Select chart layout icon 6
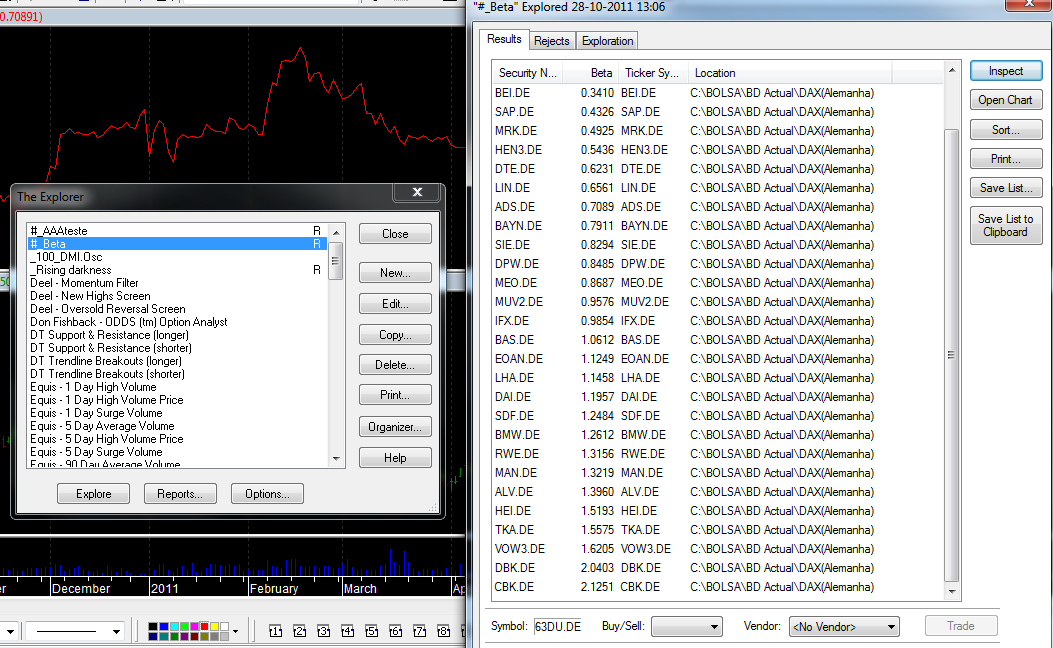Viewport: 1053px width, 648px height. click(396, 631)
